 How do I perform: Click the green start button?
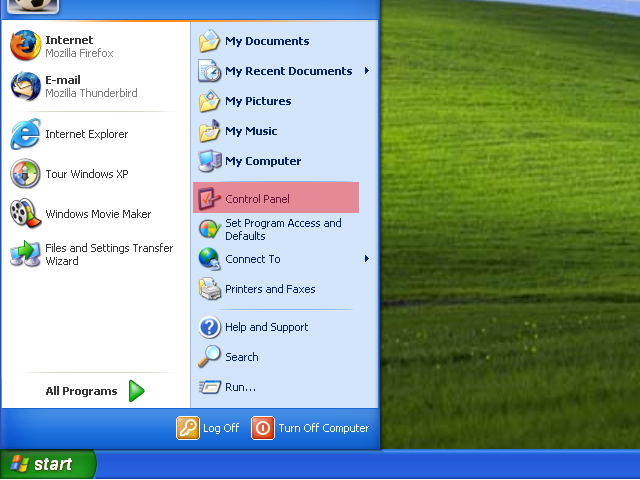pyautogui.click(x=48, y=464)
